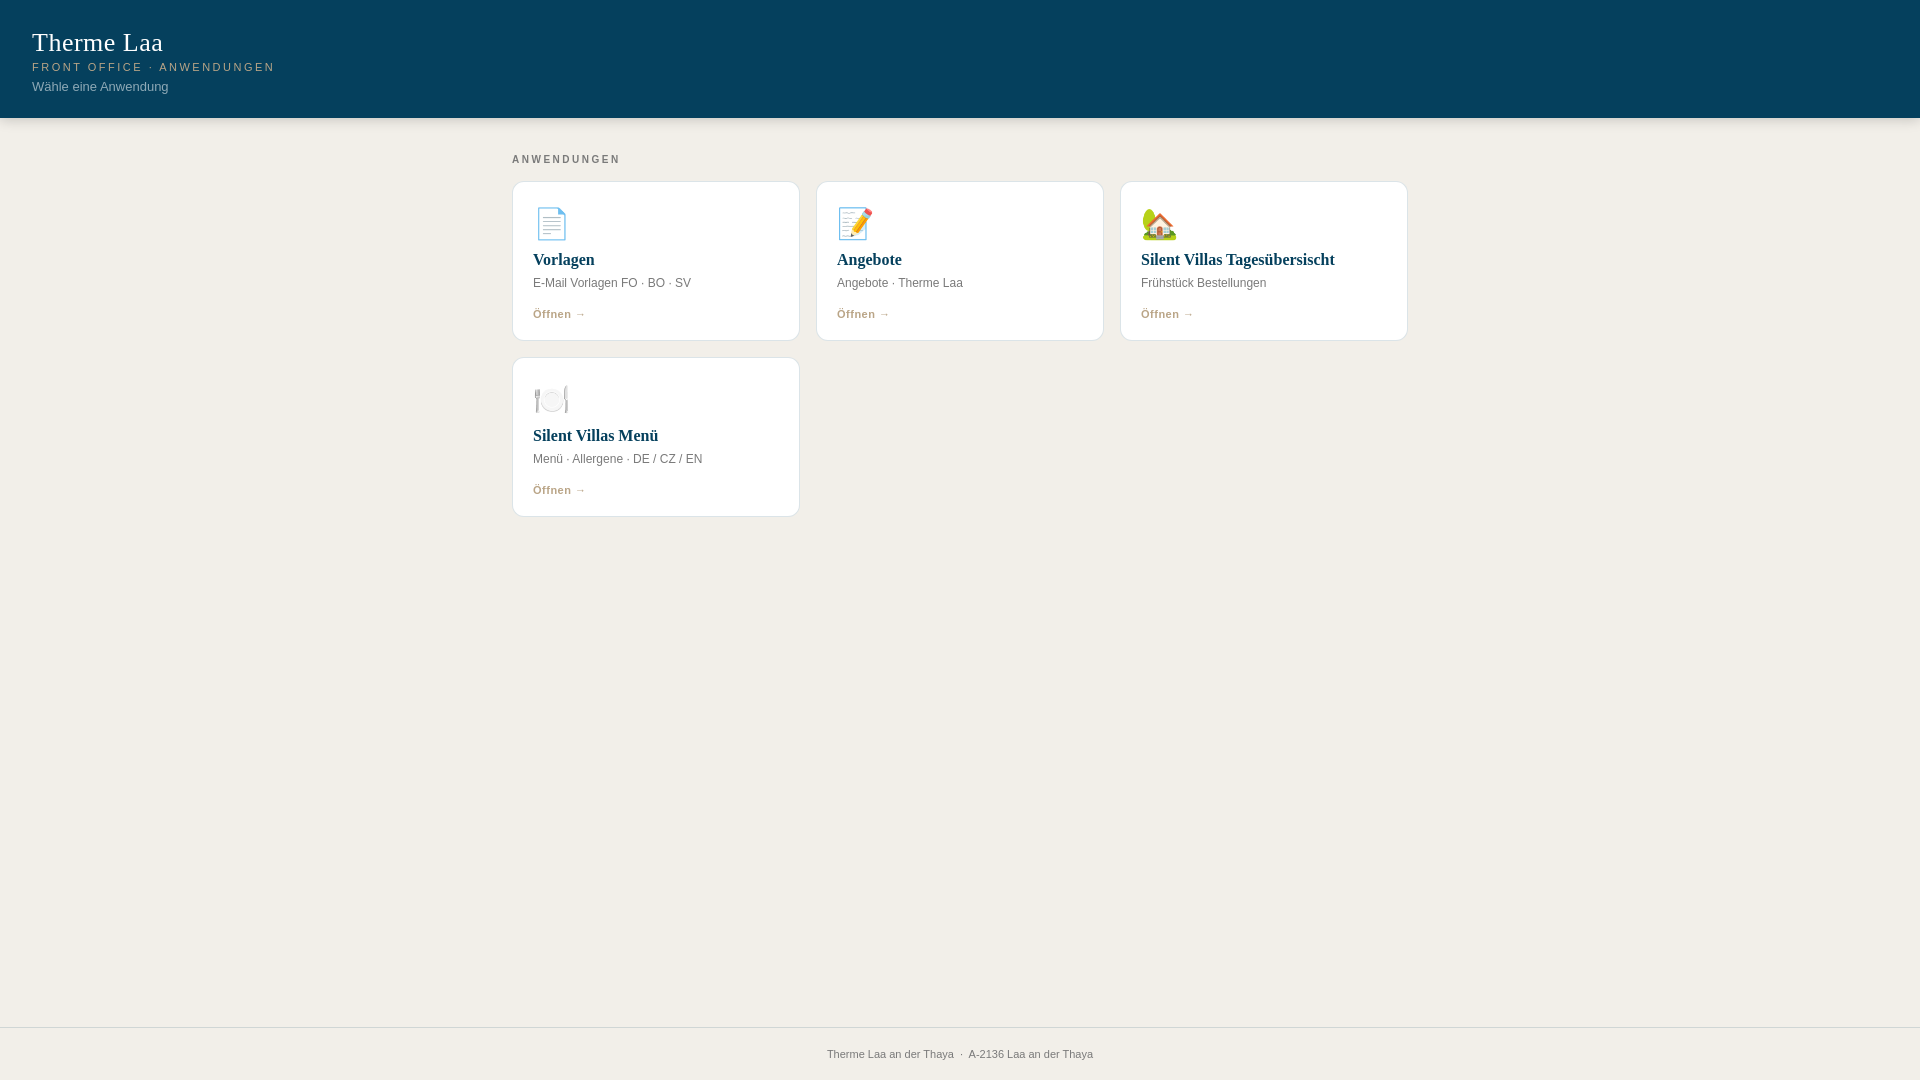Click 'E-Mail Vorlagen FO · BO · SV' description
The height and width of the screenshot is (1080, 1920).
coord(612,283)
